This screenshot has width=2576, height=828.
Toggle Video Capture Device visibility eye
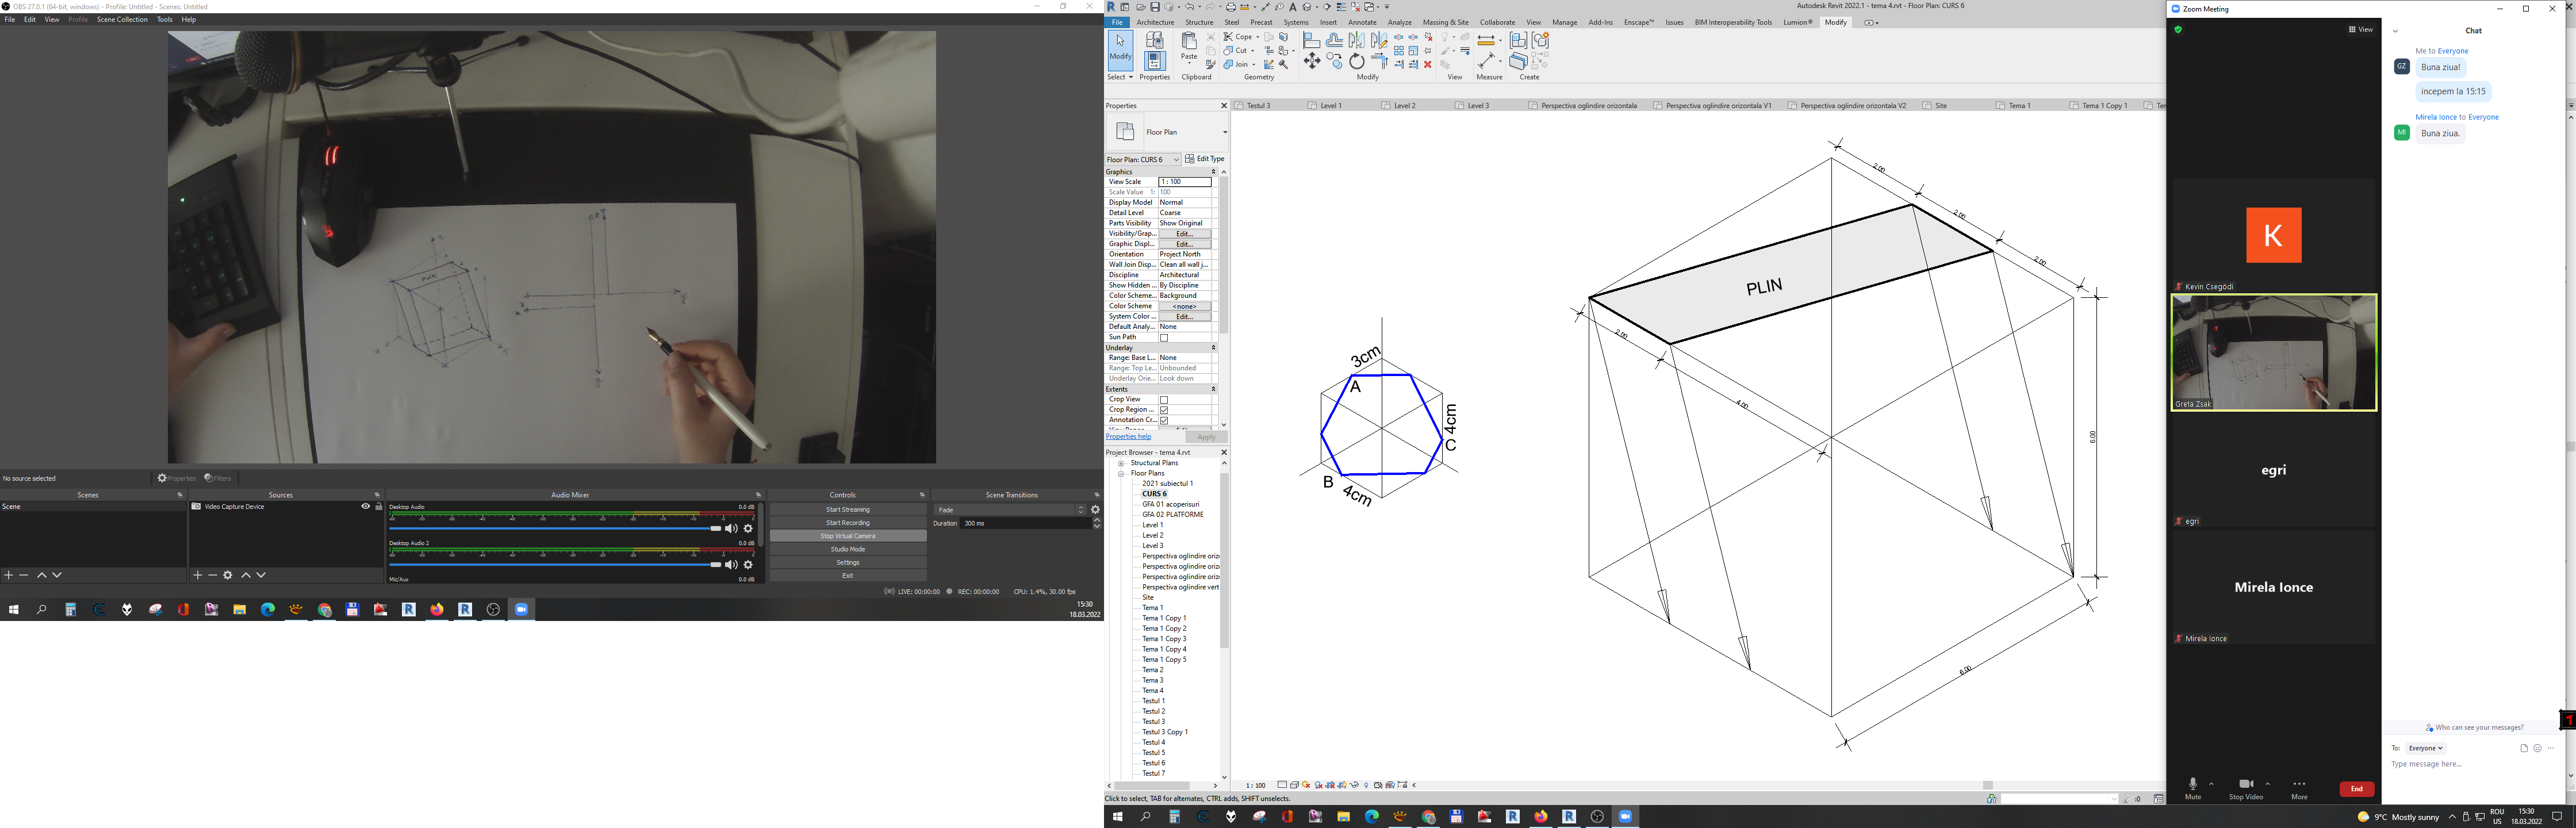pyautogui.click(x=365, y=507)
